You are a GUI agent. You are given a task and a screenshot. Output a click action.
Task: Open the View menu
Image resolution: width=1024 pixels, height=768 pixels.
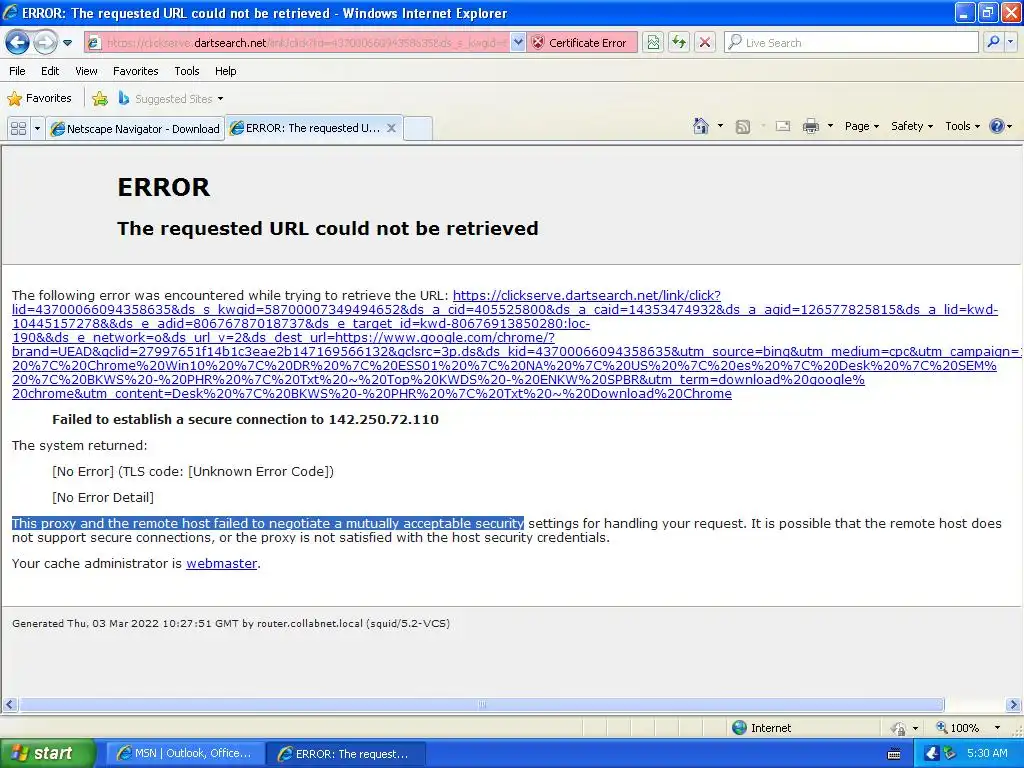(x=86, y=71)
